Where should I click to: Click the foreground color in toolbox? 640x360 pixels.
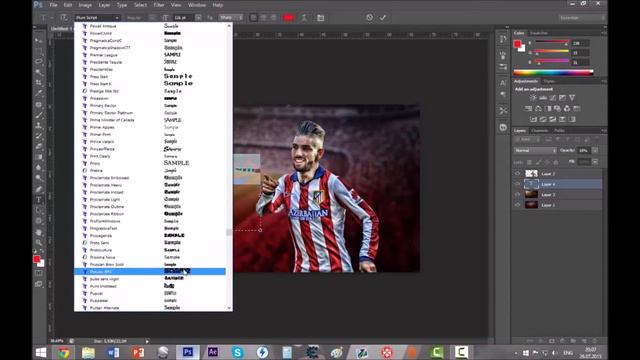coord(36,259)
